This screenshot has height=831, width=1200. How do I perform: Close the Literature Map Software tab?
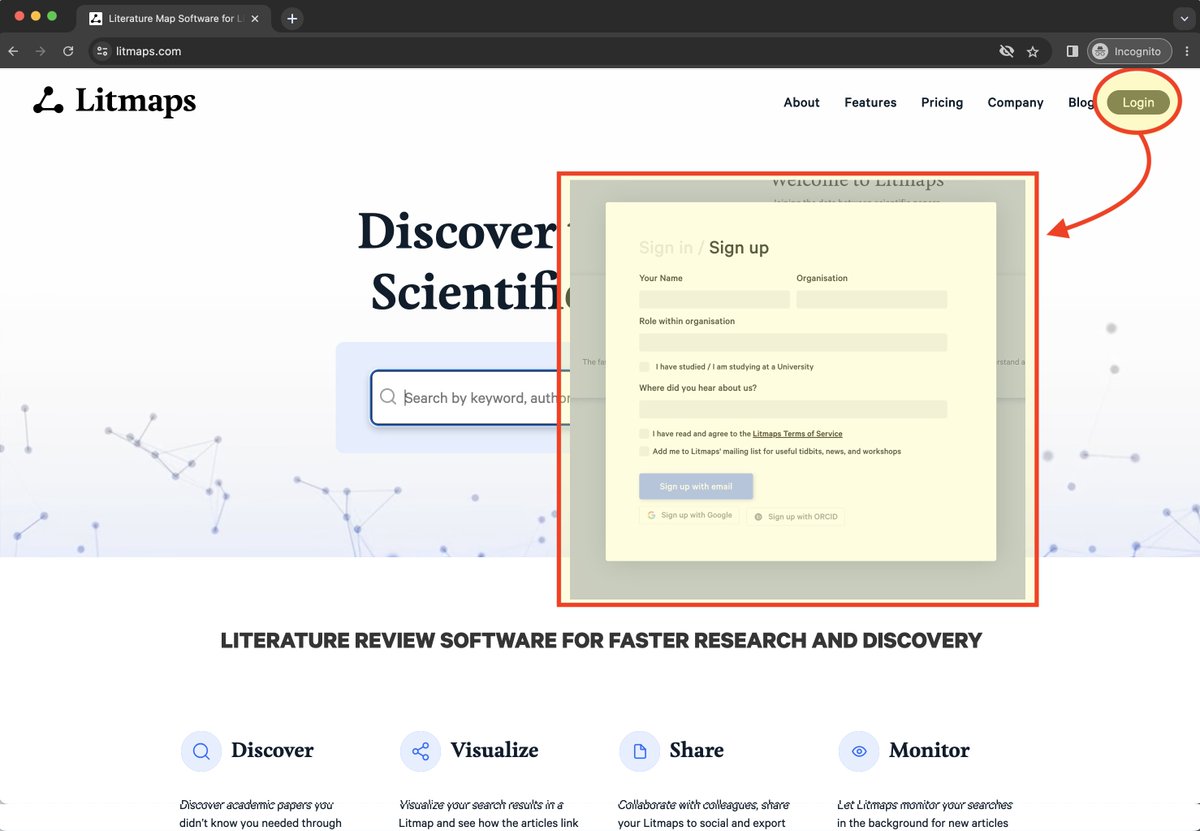coord(254,18)
